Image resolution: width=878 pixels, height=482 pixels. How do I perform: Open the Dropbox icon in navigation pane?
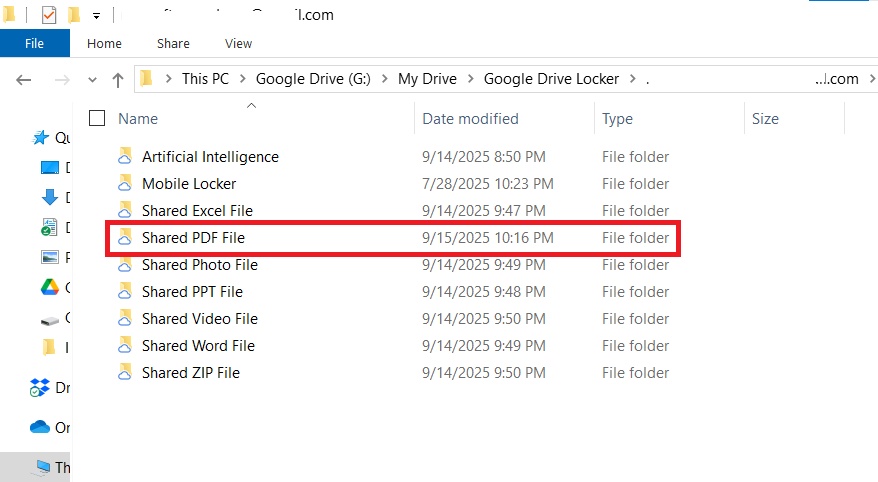pos(40,387)
